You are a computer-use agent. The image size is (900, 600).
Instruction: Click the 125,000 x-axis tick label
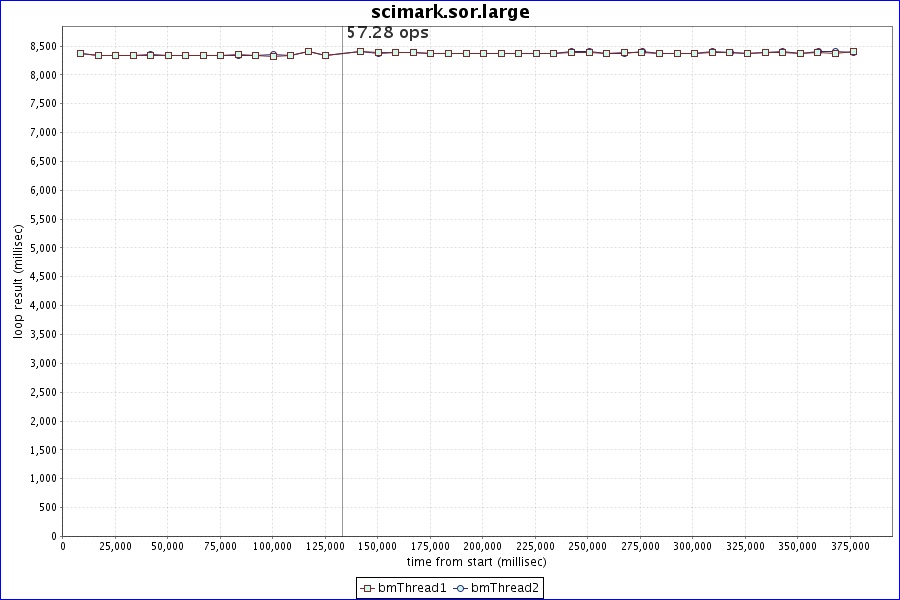[325, 546]
